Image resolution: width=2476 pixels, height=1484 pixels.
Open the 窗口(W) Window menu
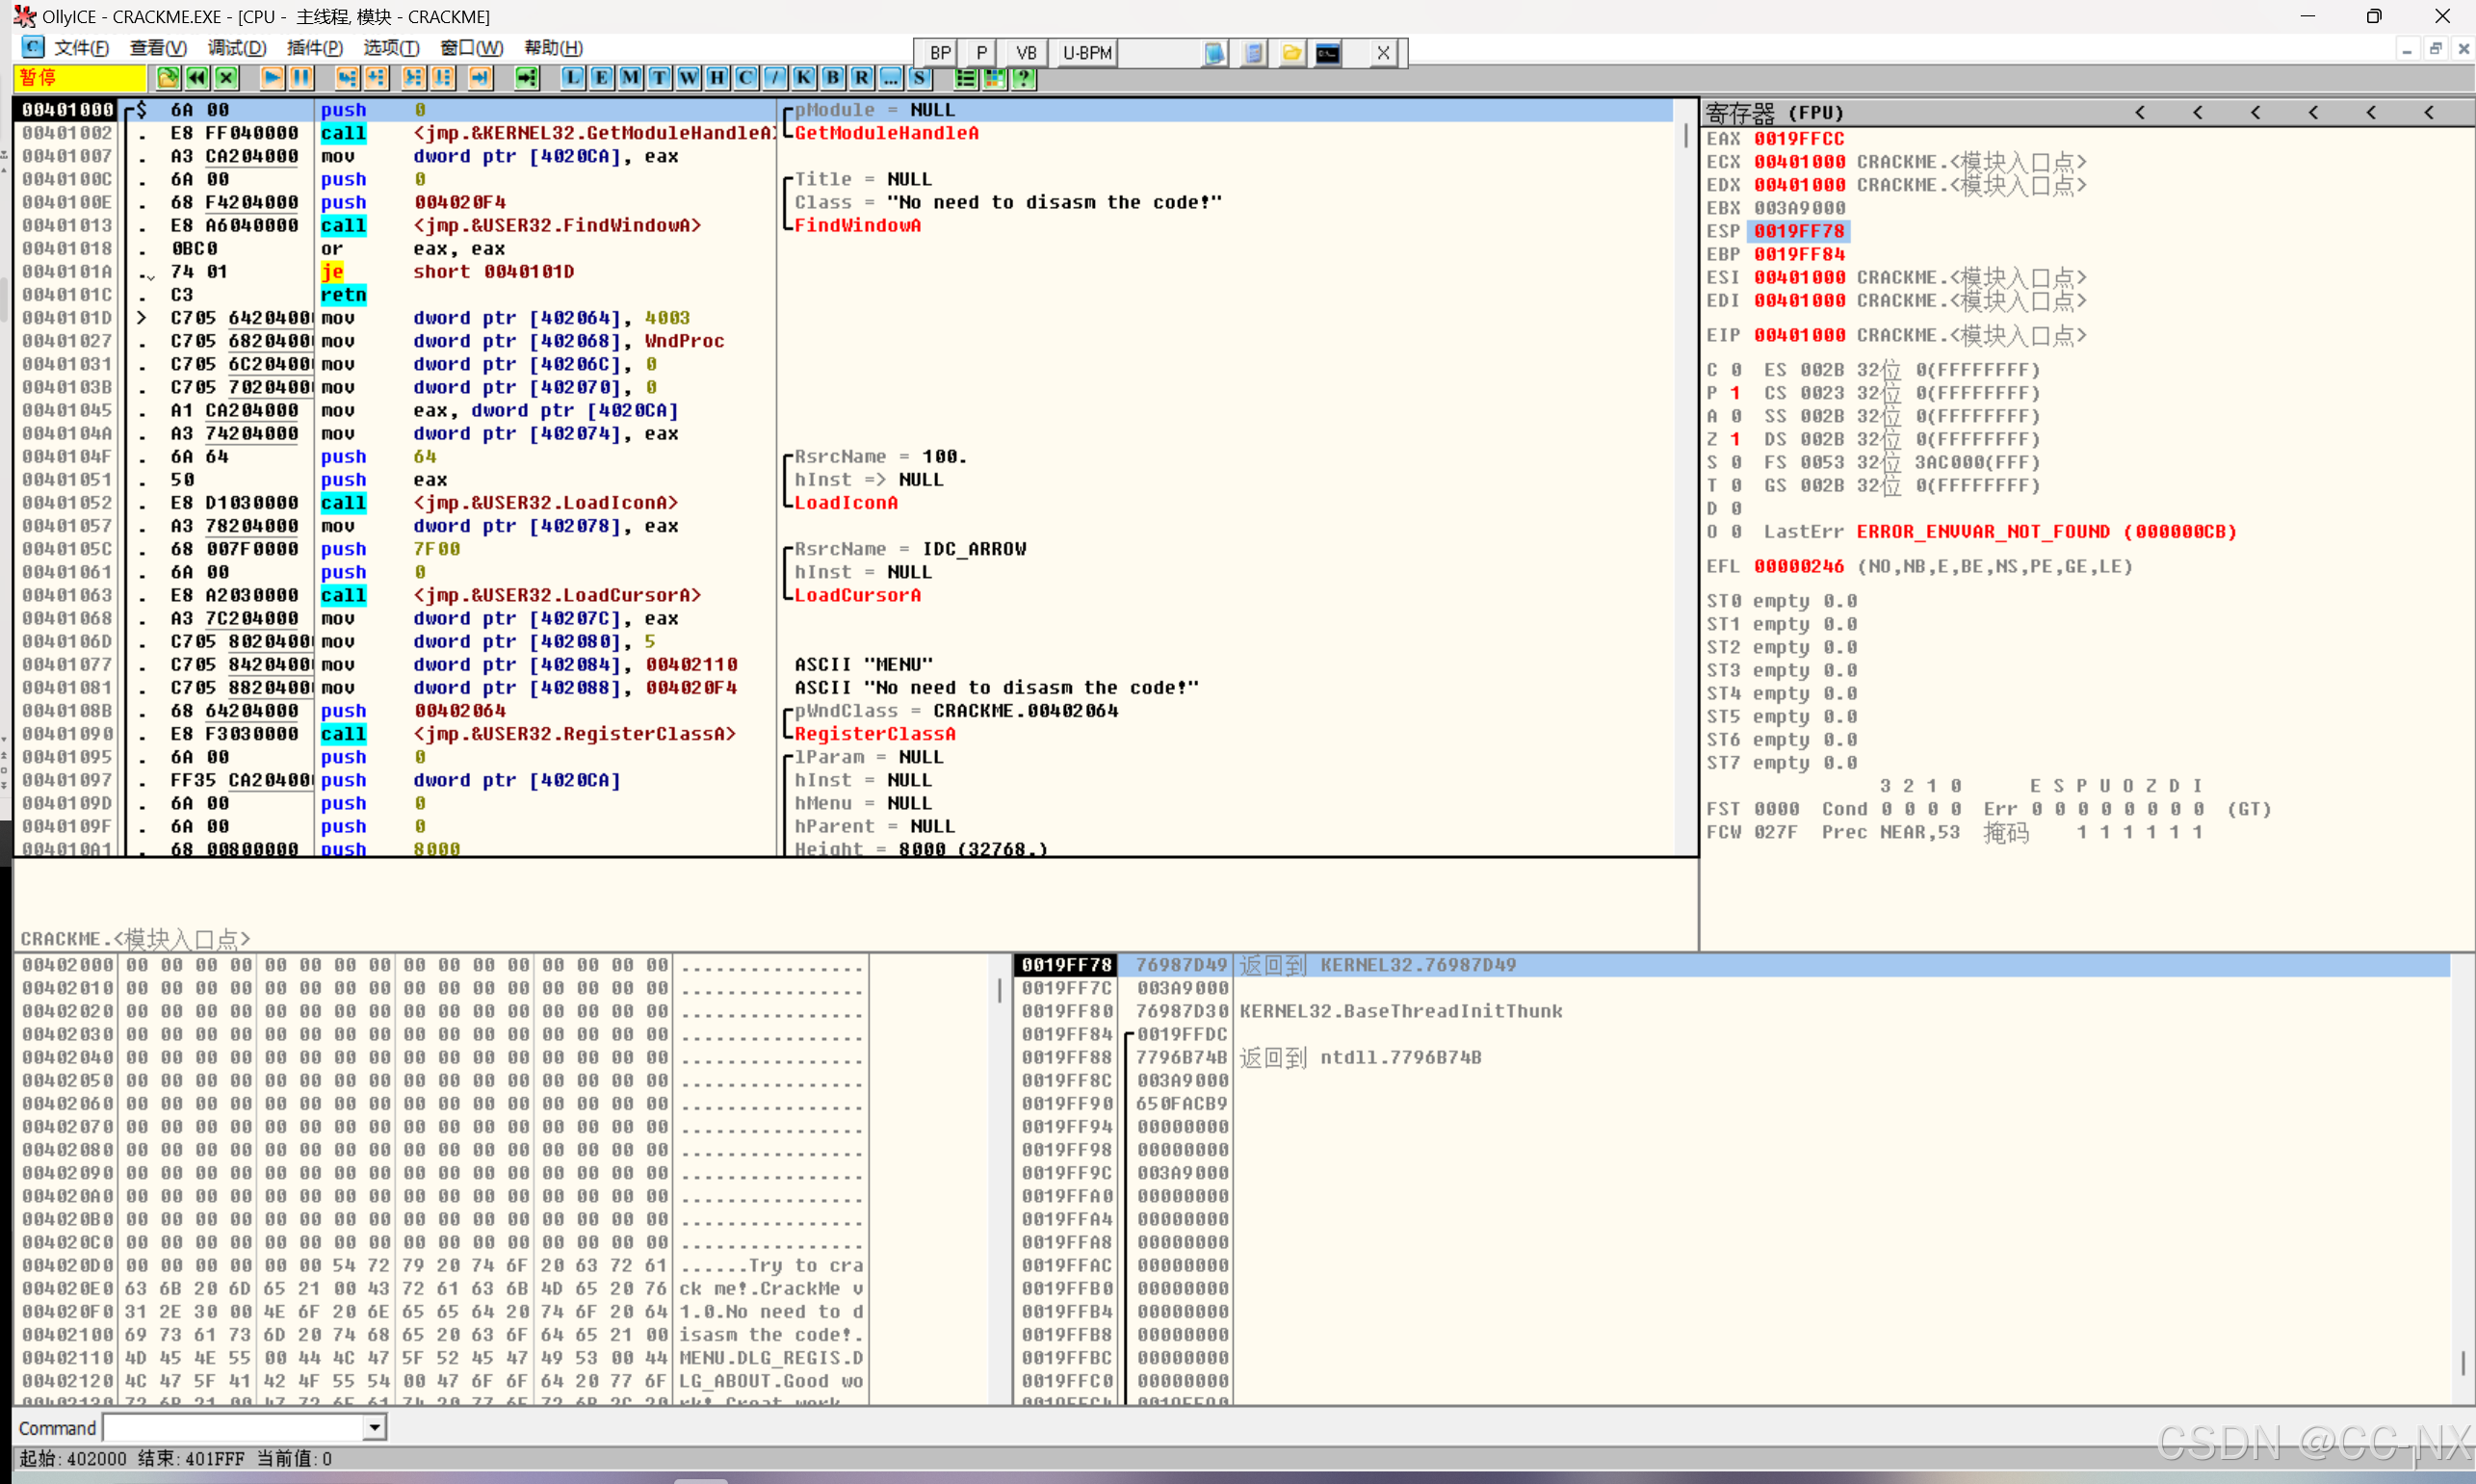tap(471, 48)
